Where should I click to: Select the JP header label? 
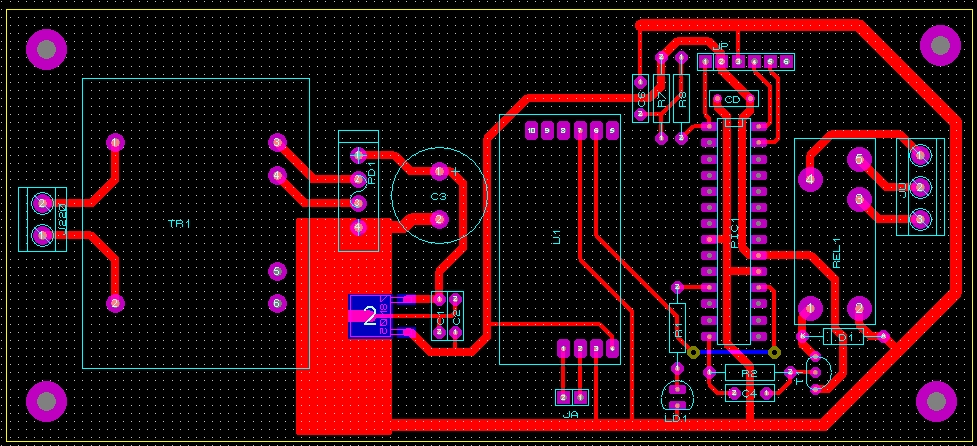pos(720,47)
